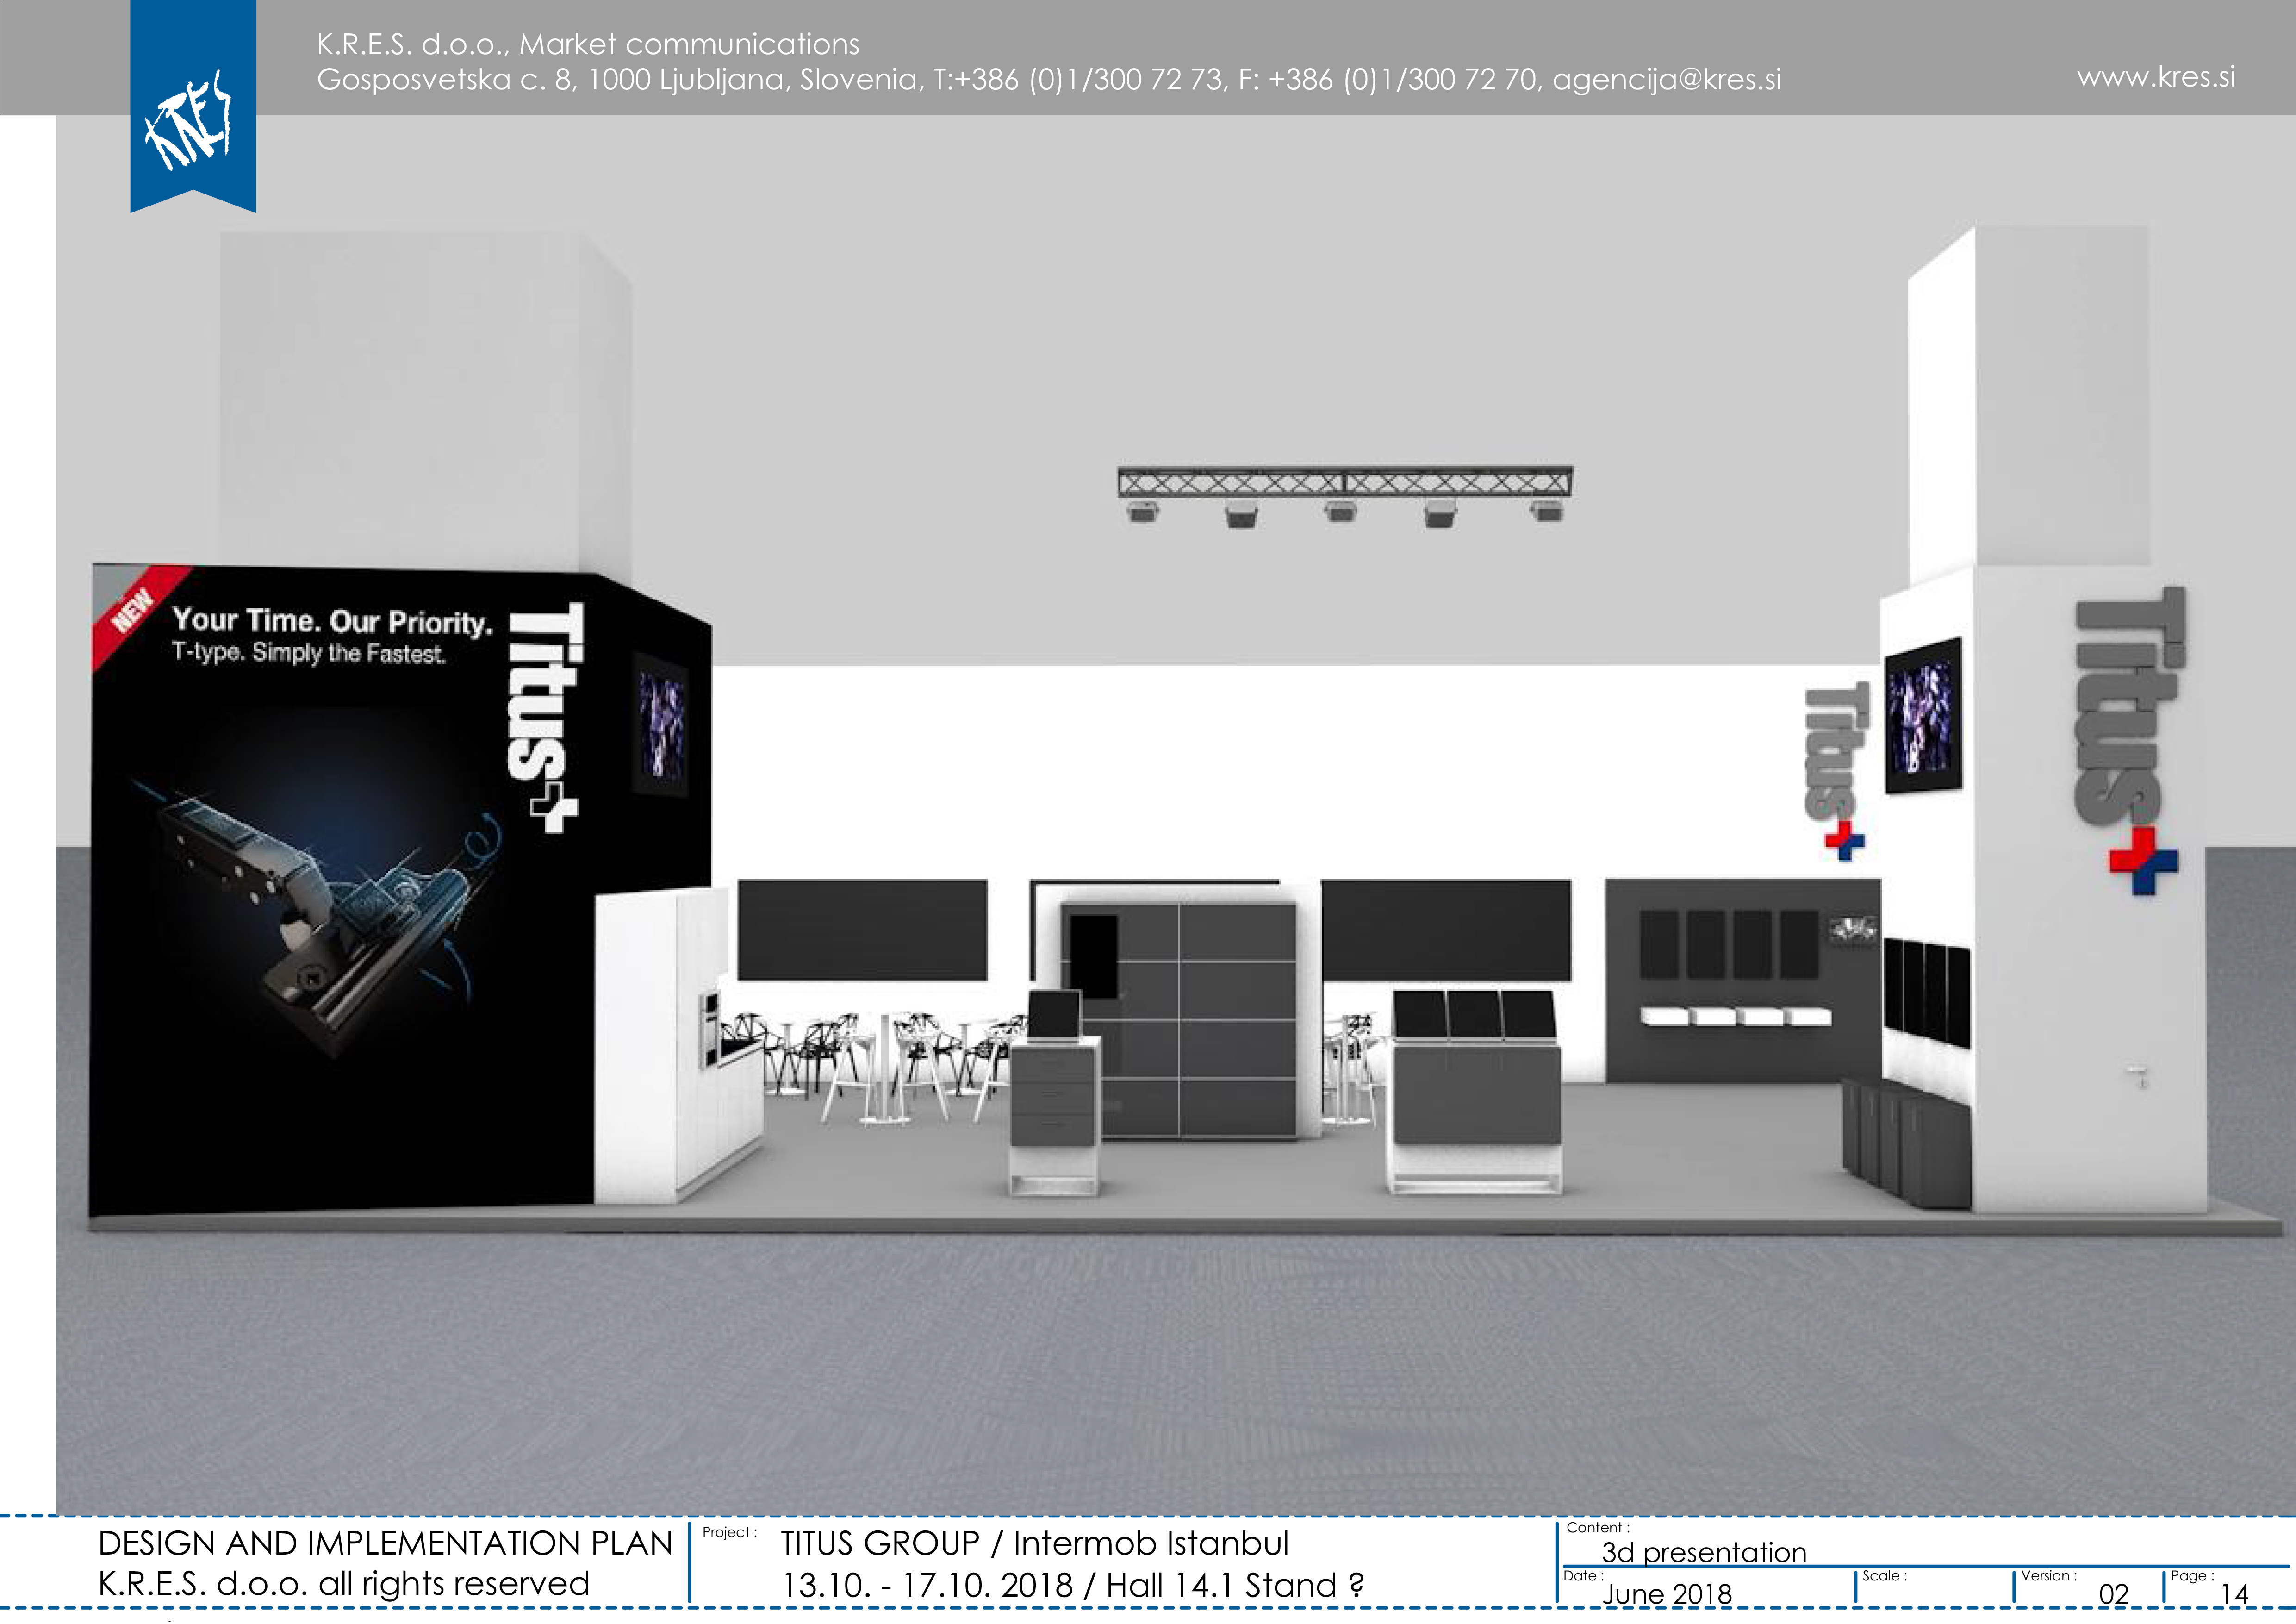Click the overhead lighting truss
Screen dimensions: 2296x1624
coord(1345,495)
